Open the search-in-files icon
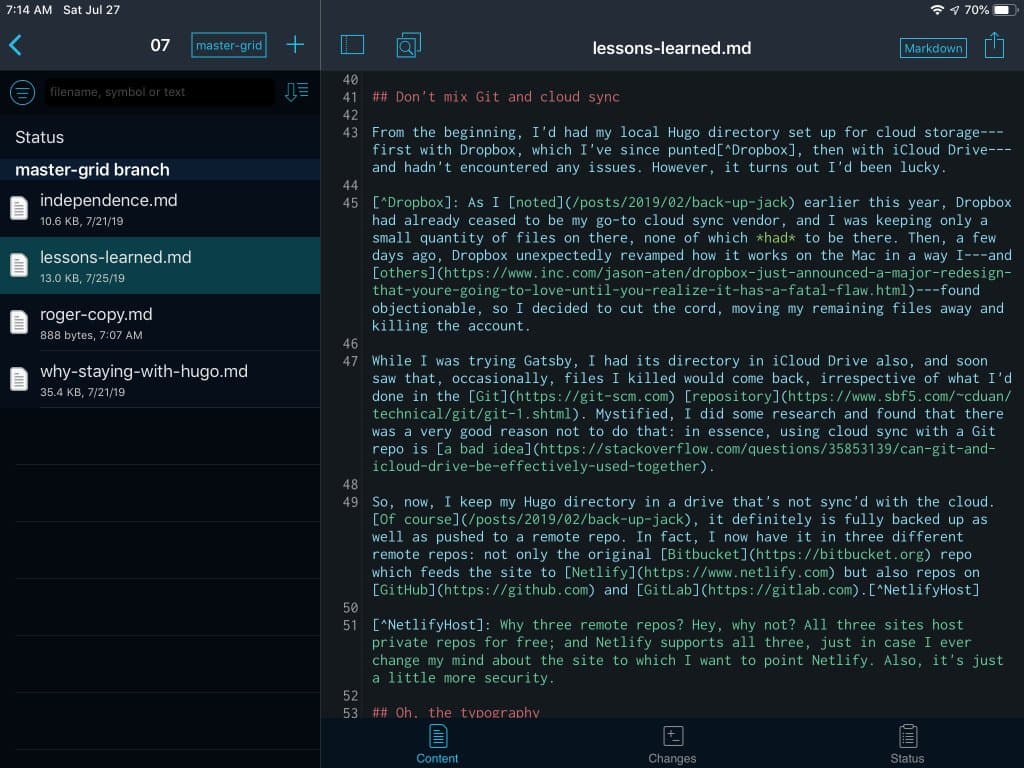 click(x=409, y=45)
